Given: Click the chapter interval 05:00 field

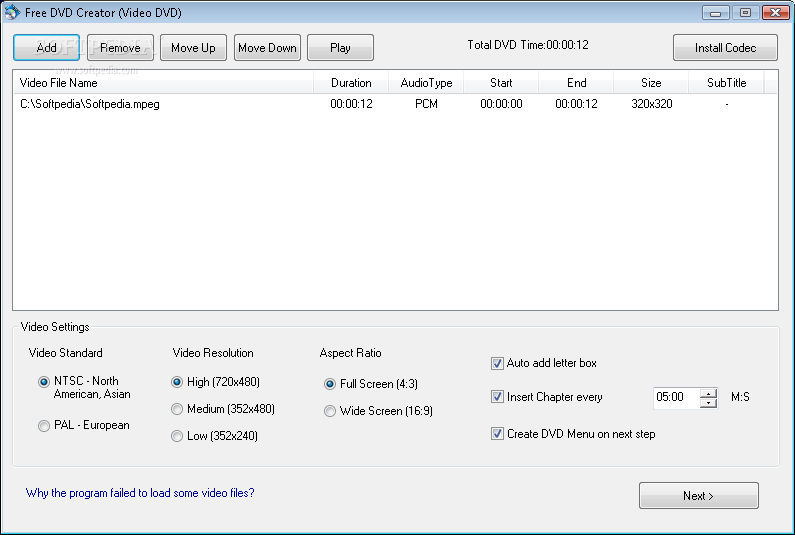Looking at the screenshot, I should [x=676, y=397].
